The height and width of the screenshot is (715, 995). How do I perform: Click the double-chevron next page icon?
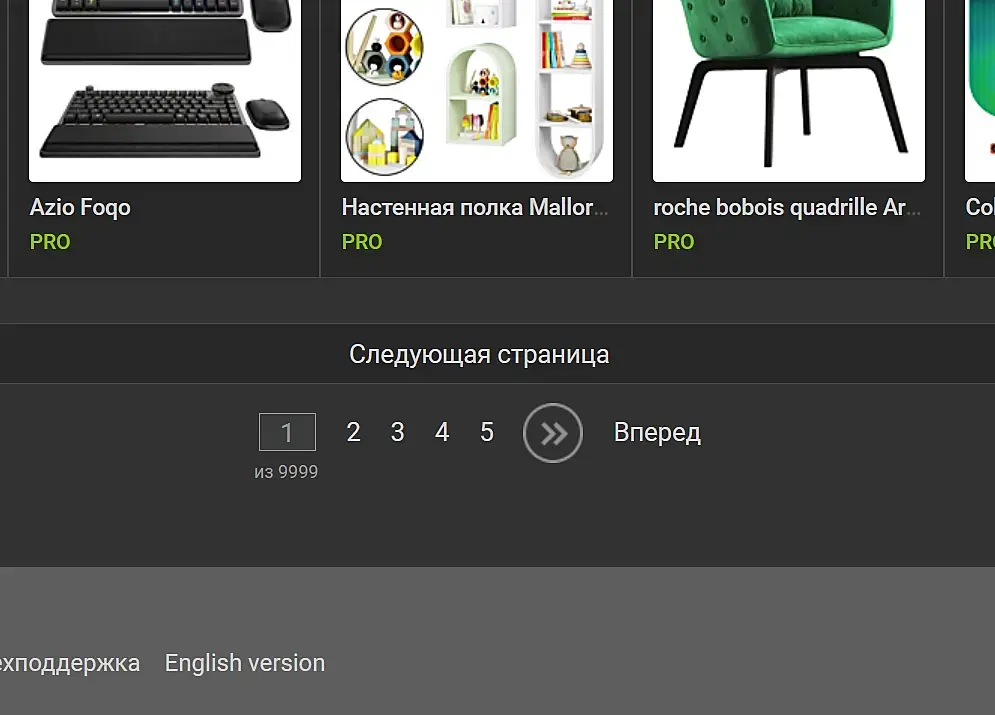point(553,433)
